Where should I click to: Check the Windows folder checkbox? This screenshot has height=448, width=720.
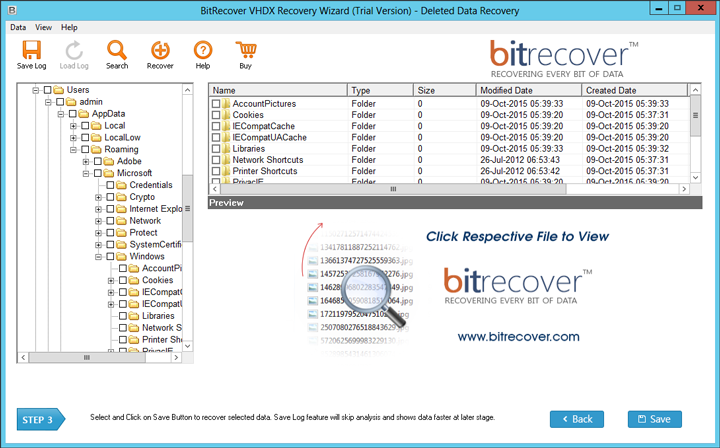tap(110, 257)
